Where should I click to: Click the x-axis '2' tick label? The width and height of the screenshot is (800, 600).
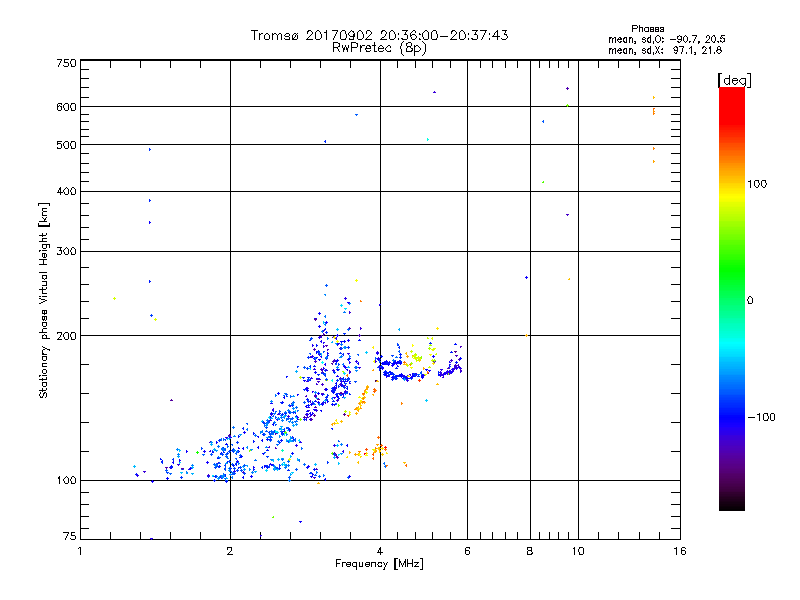[x=230, y=551]
